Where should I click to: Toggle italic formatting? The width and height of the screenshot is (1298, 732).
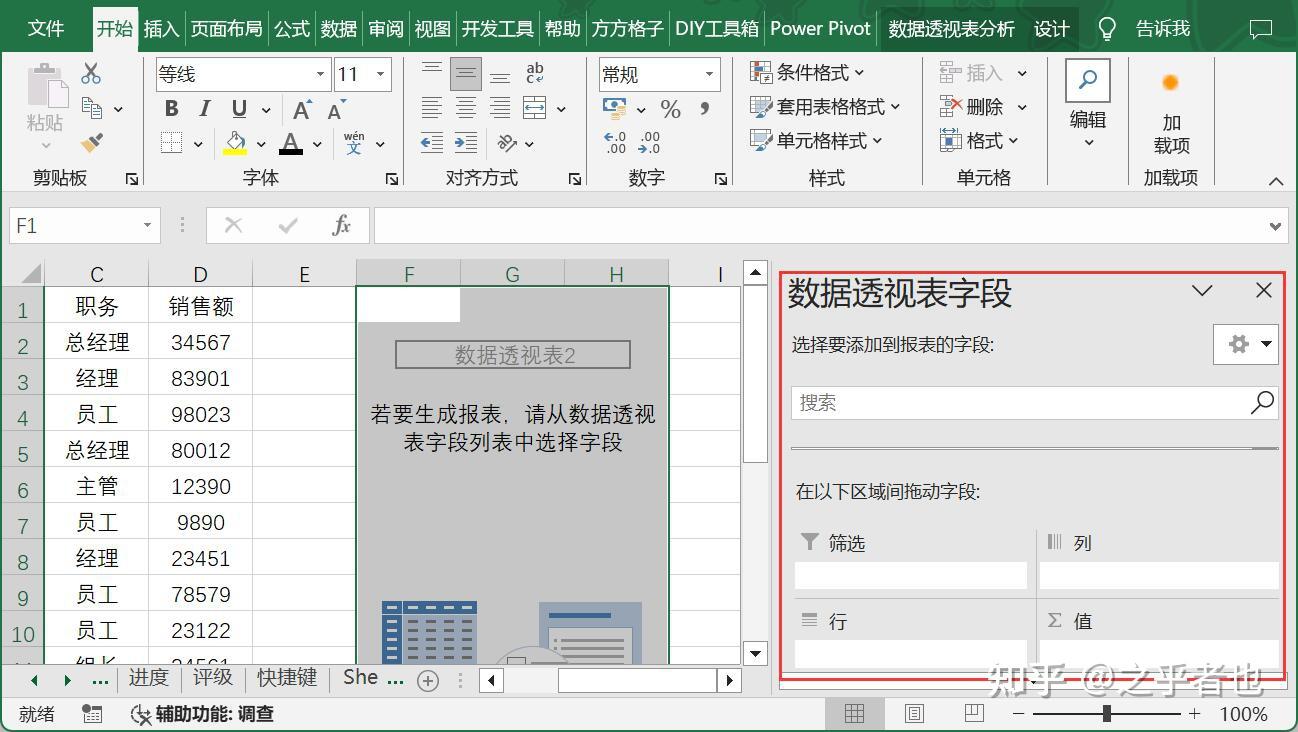[205, 108]
